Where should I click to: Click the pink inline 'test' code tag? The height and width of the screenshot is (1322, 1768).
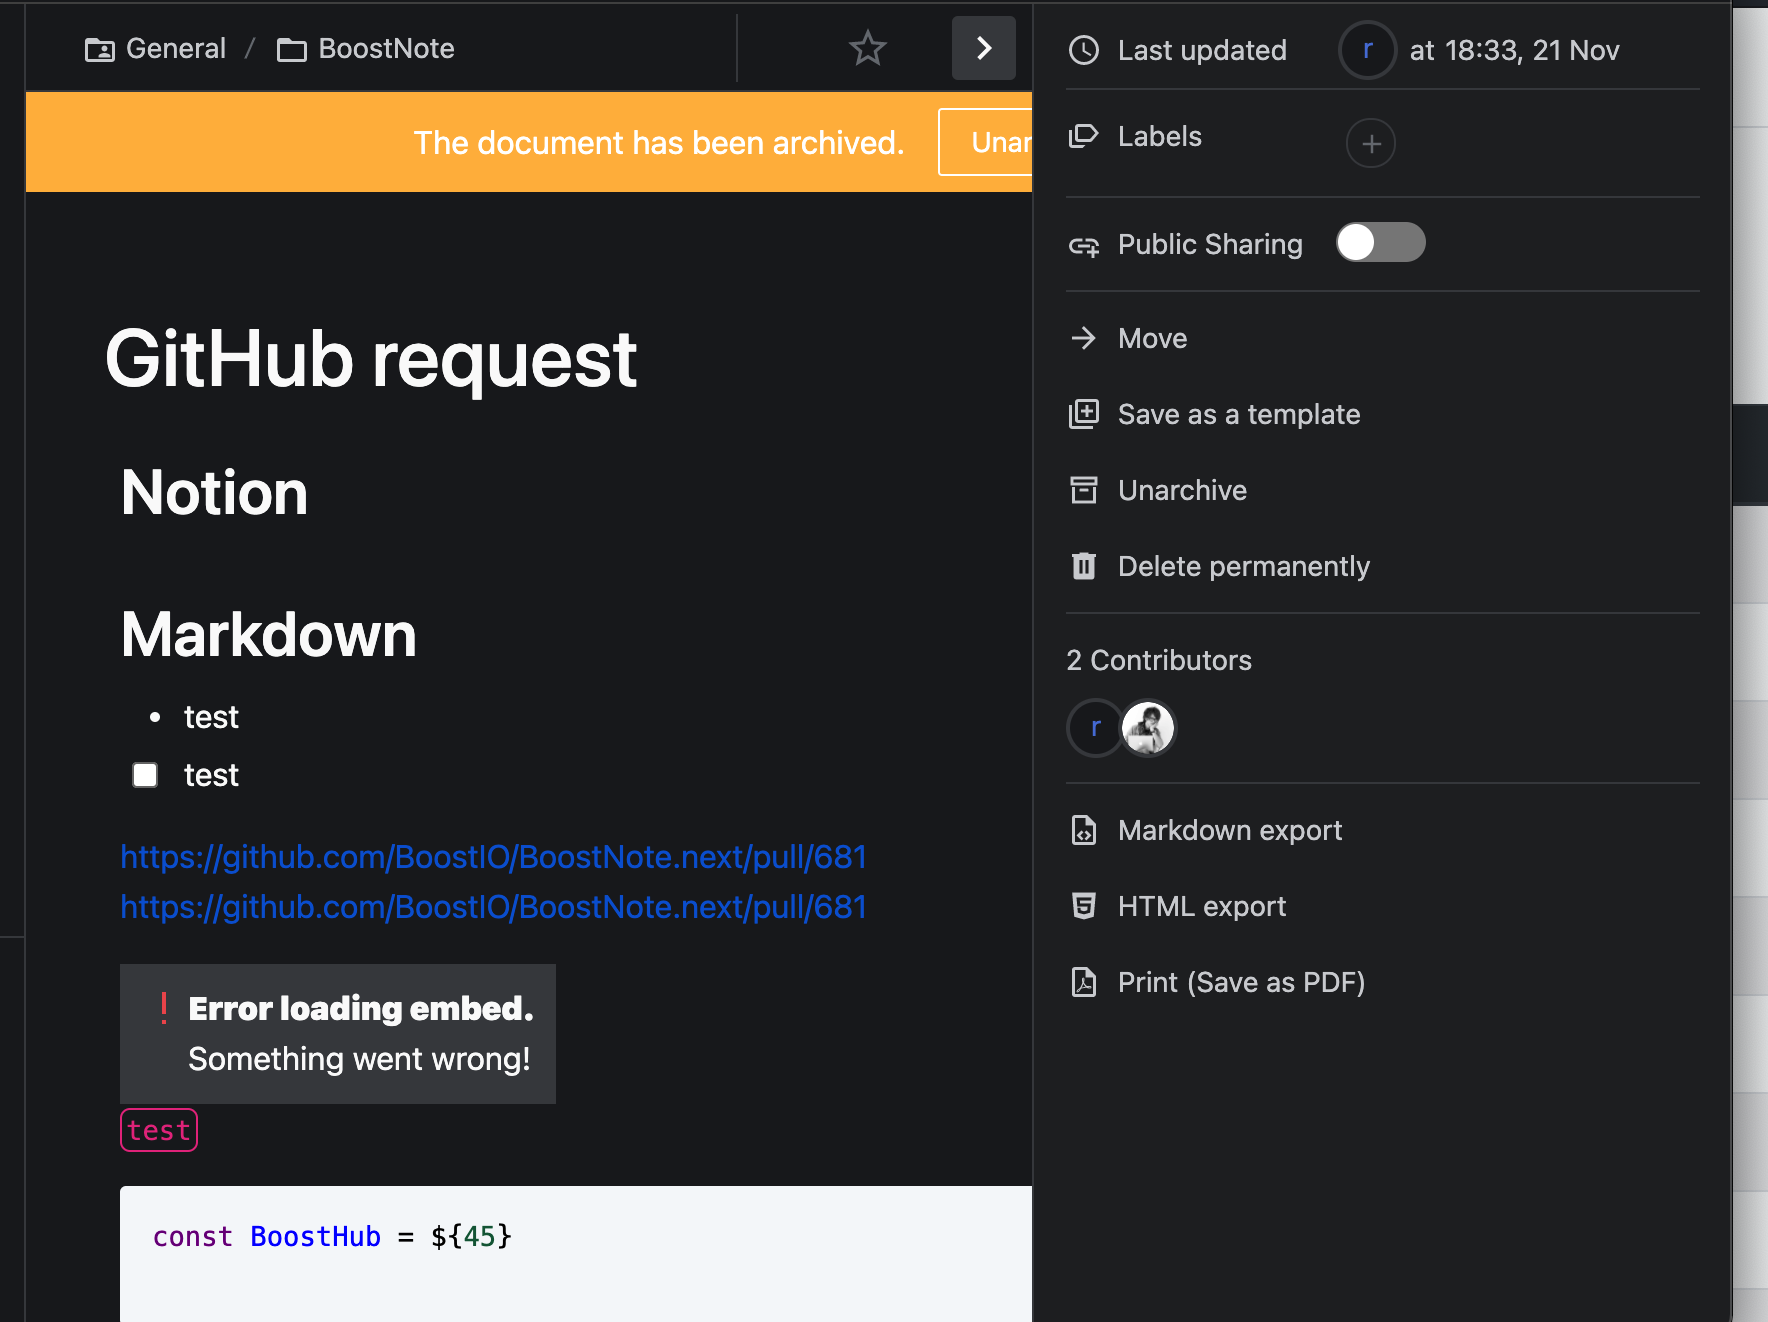tap(159, 1130)
